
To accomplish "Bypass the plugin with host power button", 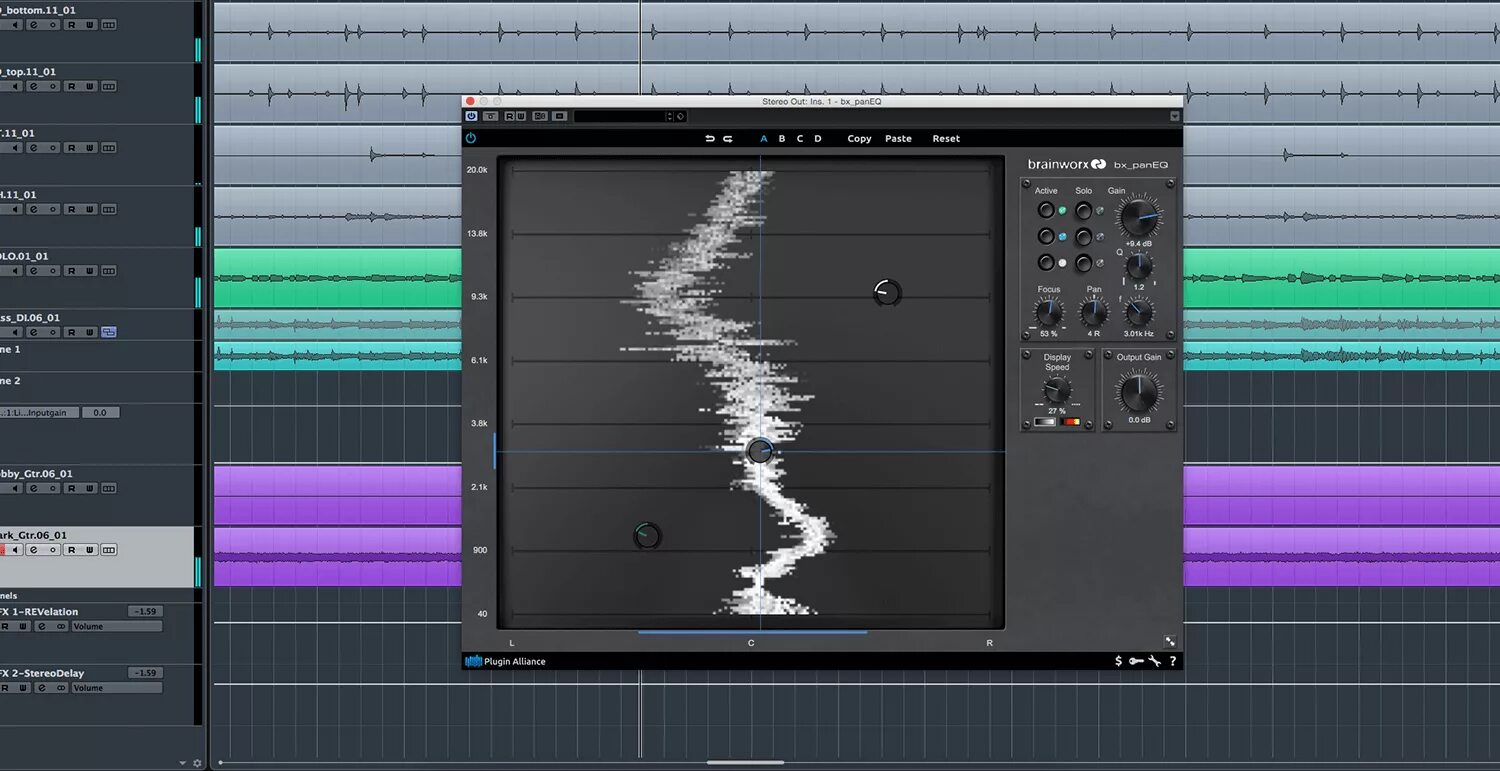I will click(471, 116).
